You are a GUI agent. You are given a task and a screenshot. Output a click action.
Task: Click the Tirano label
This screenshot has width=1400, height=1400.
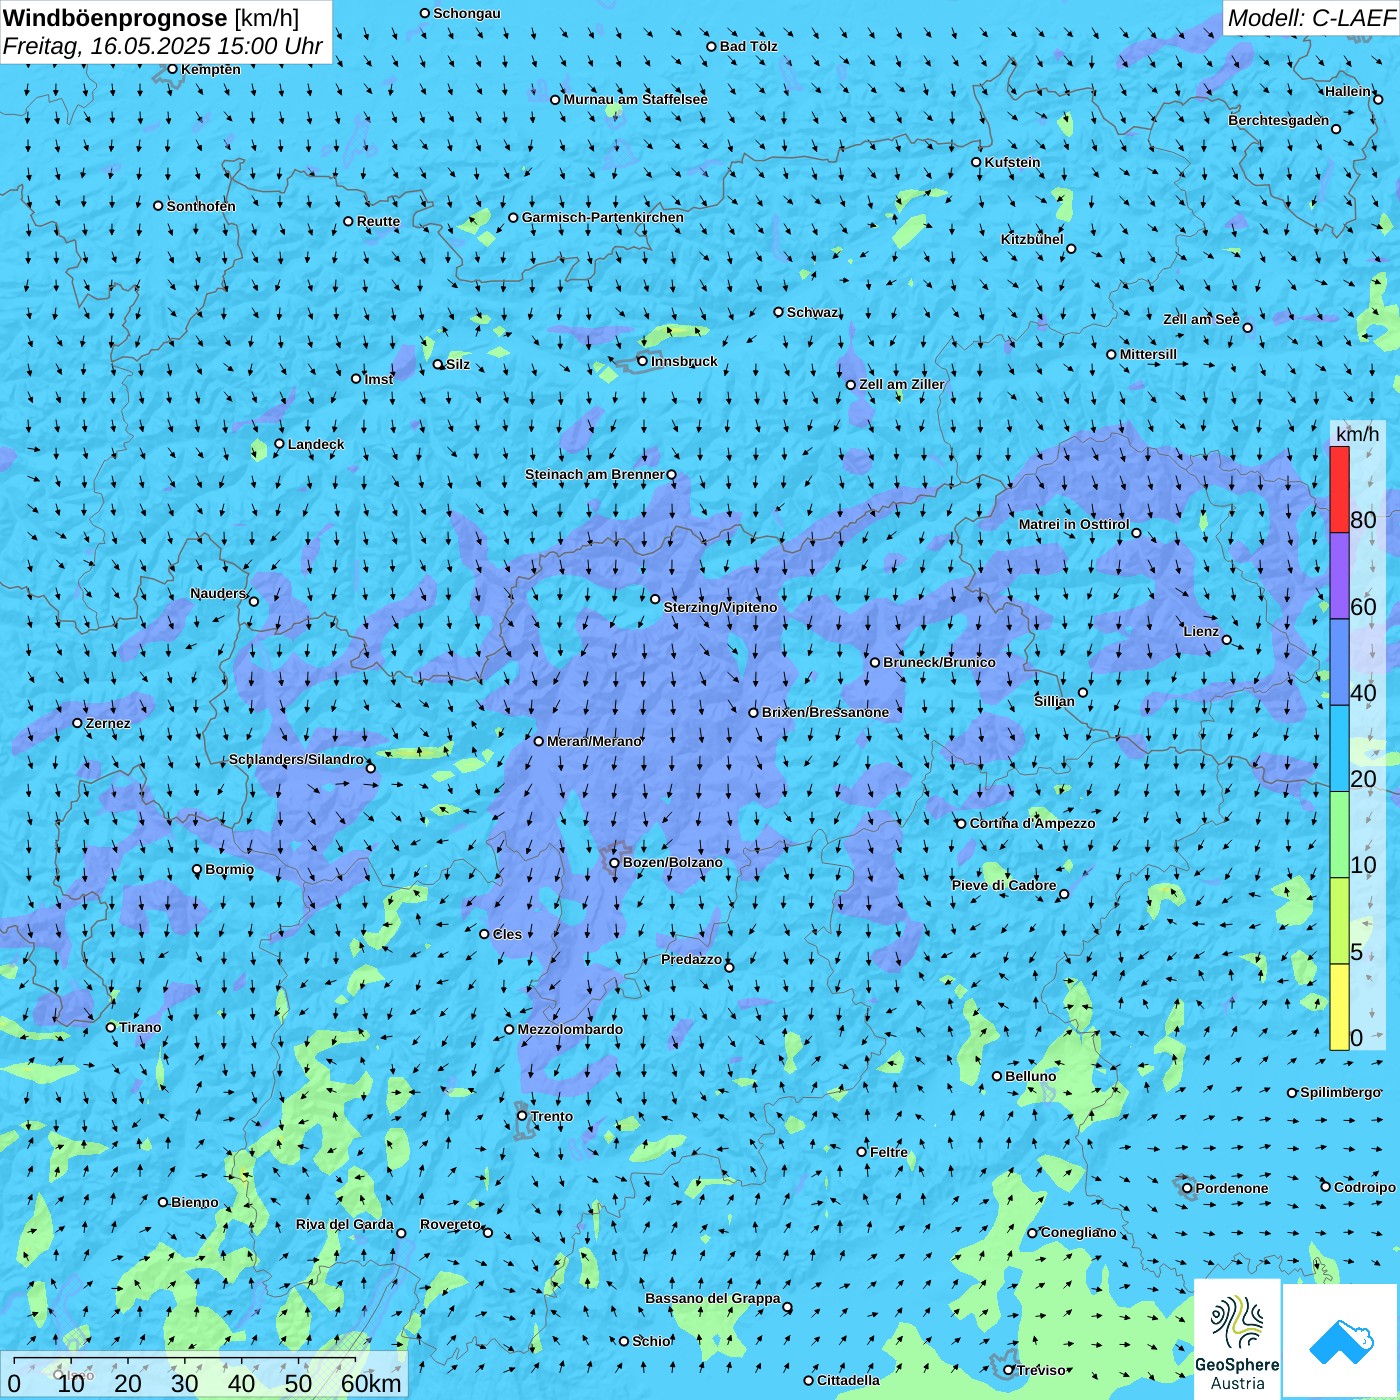pyautogui.click(x=140, y=1027)
